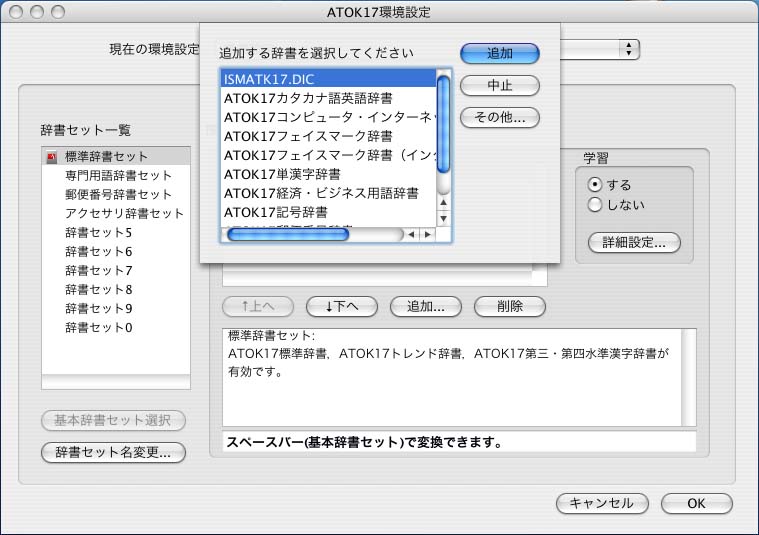Viewport: 759px width, 535px height.
Task: Click the red icon beside 標準辞書セット
Action: pyautogui.click(x=52, y=157)
